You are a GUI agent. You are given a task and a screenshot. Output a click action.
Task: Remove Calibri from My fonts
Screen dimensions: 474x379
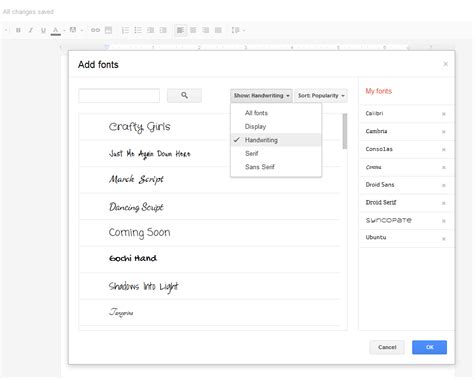pyautogui.click(x=444, y=114)
